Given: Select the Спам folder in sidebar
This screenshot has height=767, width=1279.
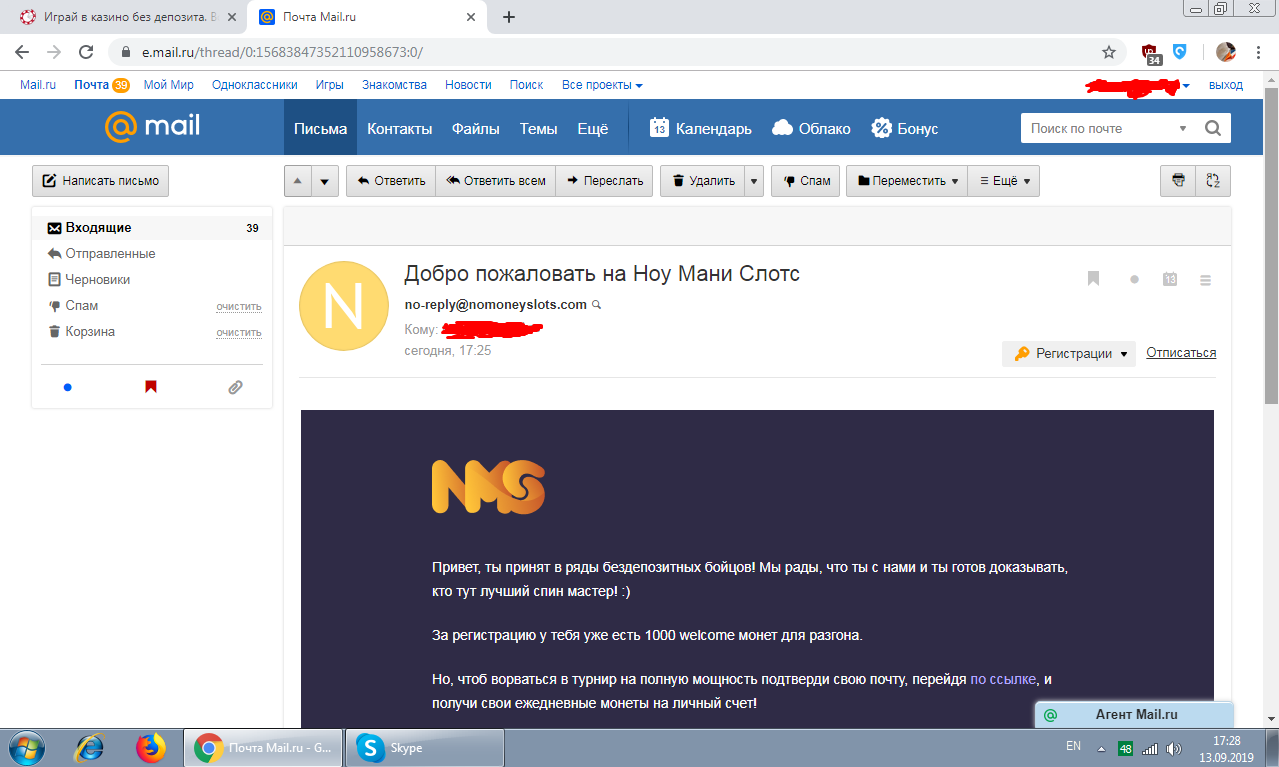Looking at the screenshot, I should [82, 306].
